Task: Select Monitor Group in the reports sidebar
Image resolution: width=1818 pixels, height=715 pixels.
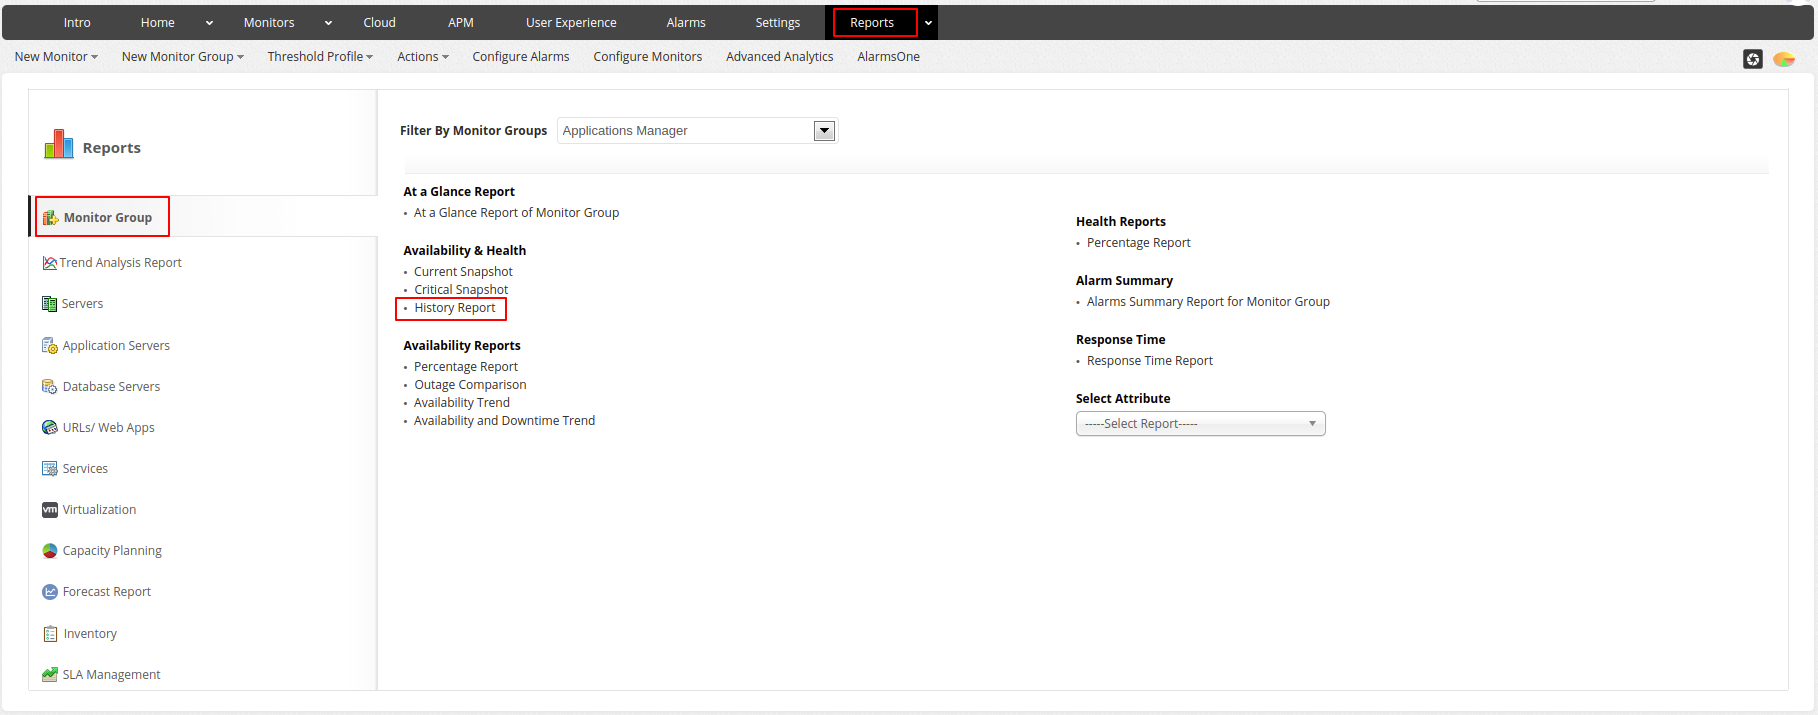Action: tap(107, 218)
